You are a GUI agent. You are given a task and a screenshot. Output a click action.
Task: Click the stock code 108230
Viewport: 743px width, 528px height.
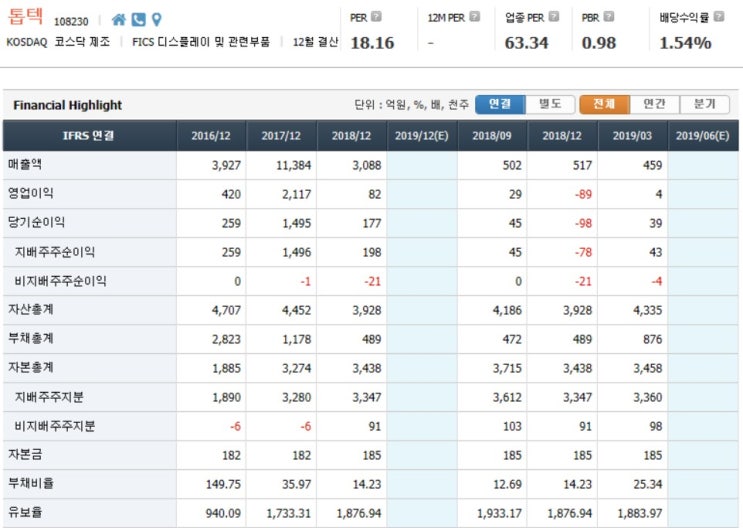[71, 22]
